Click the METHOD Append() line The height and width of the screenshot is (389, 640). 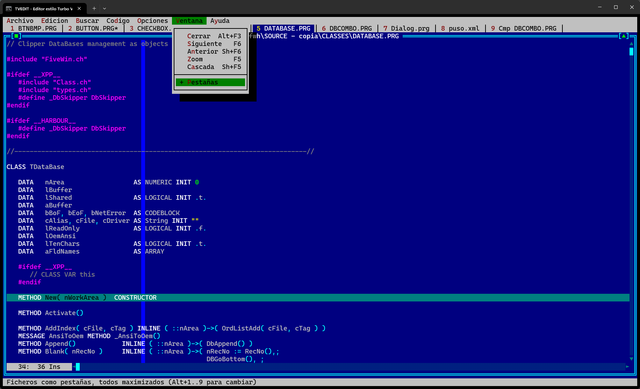tap(135, 344)
